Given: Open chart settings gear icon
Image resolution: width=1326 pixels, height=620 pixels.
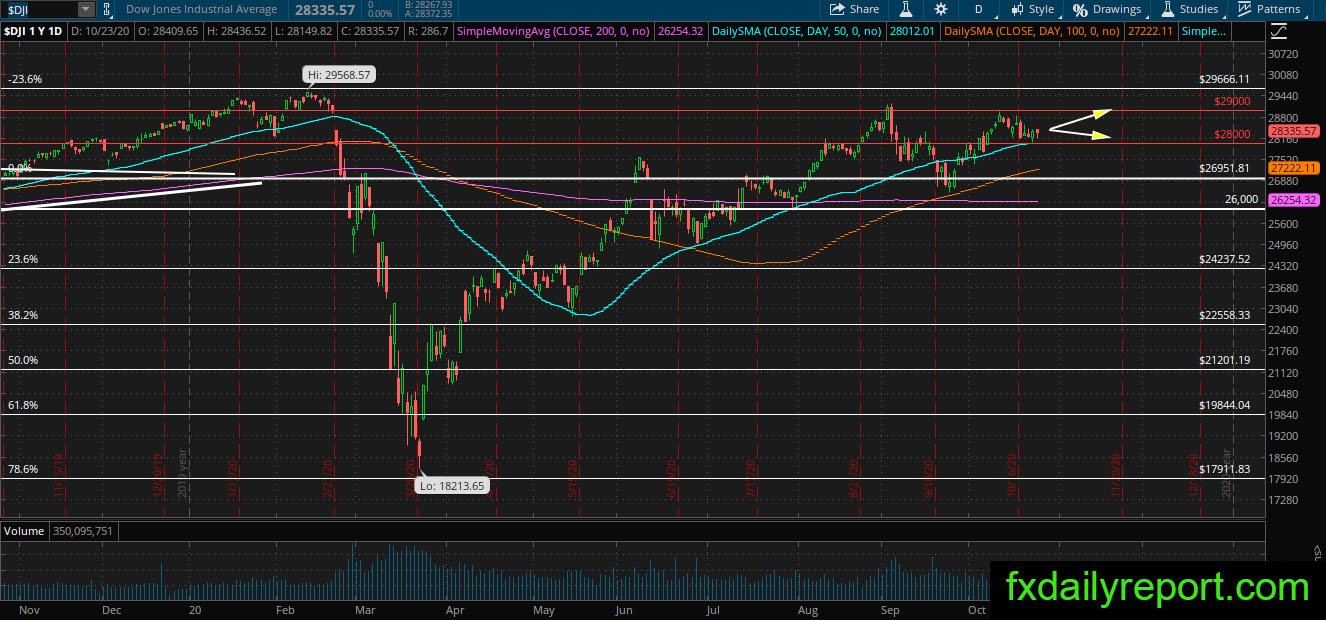Looking at the screenshot, I should pos(941,9).
